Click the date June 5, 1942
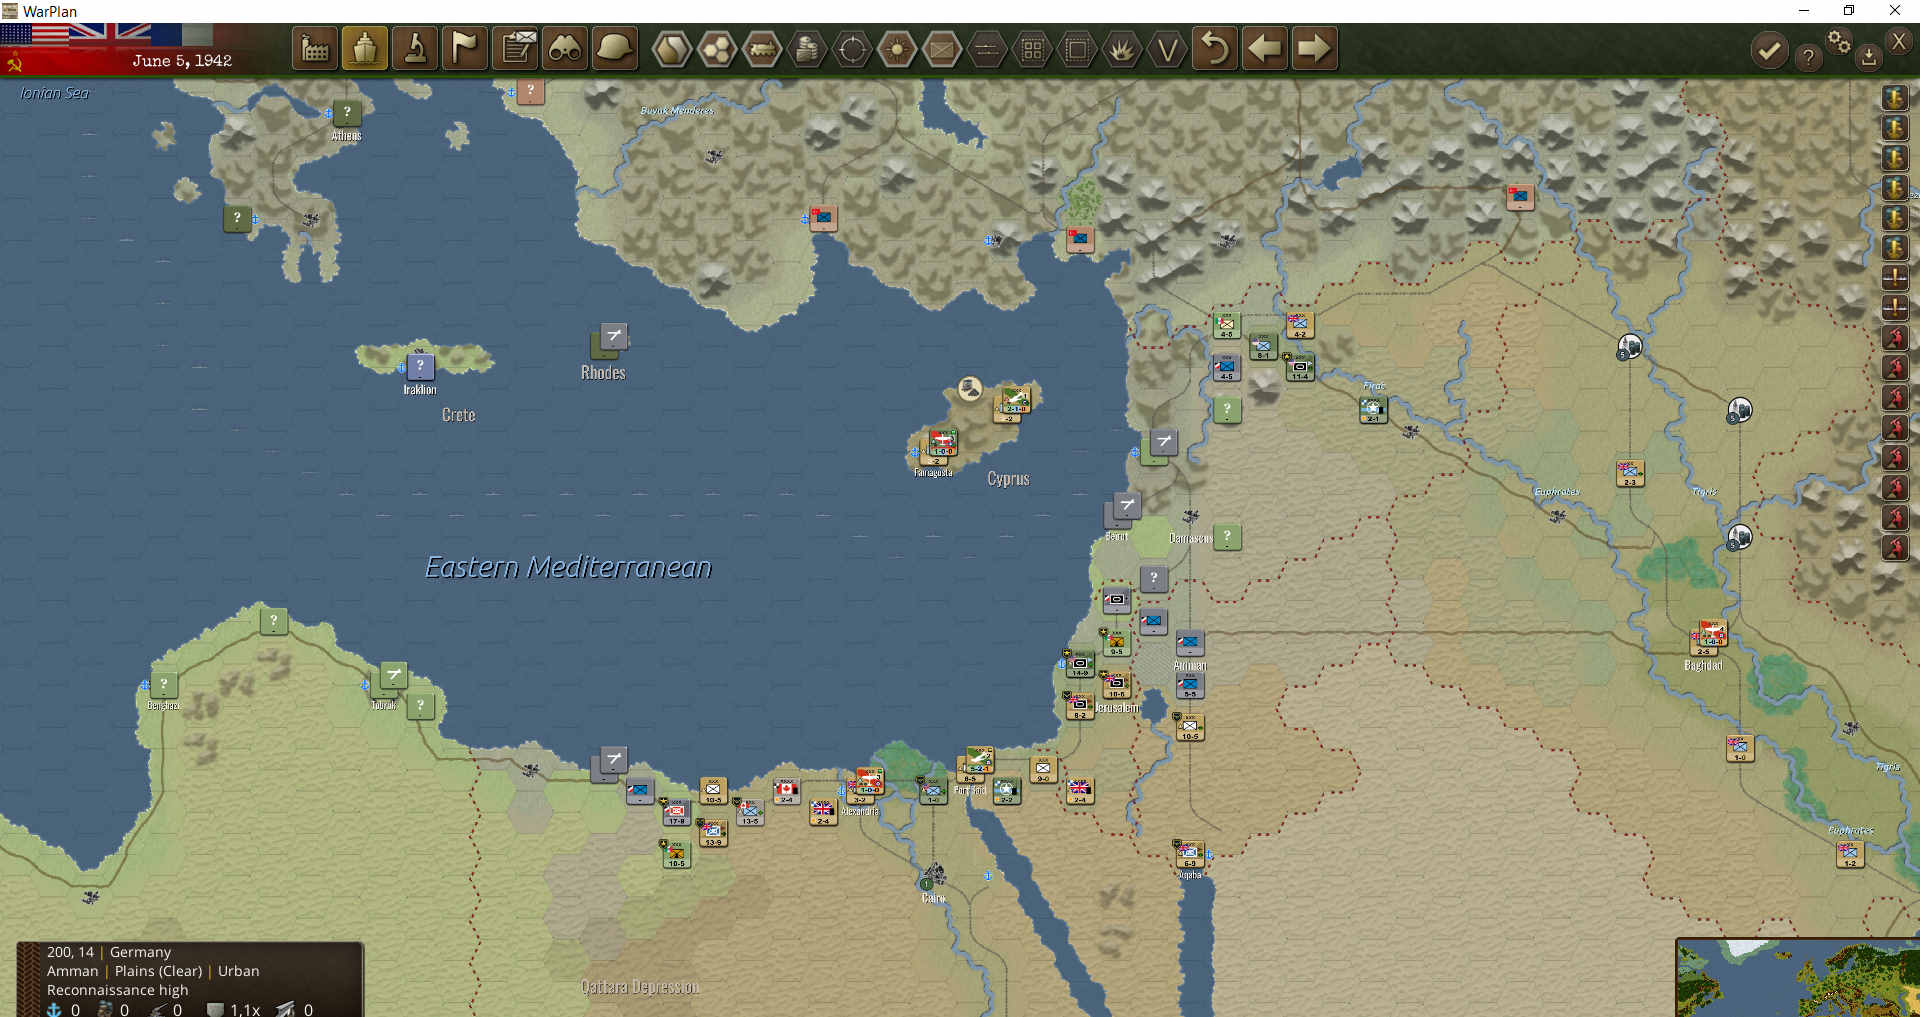The width and height of the screenshot is (1920, 1017). tap(182, 61)
